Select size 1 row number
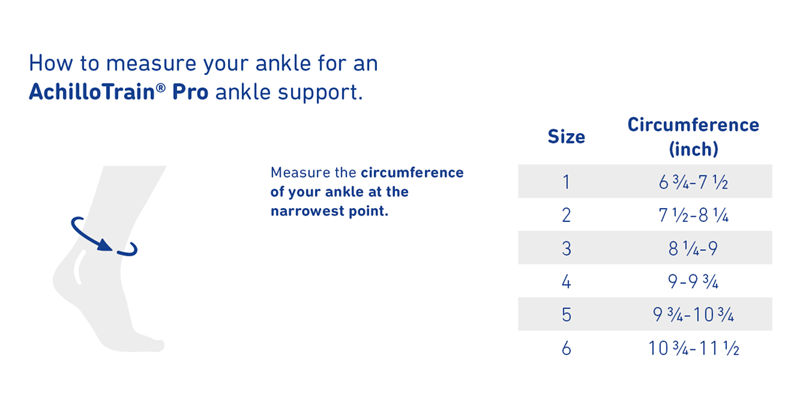This screenshot has width=800, height=400. coord(566,182)
